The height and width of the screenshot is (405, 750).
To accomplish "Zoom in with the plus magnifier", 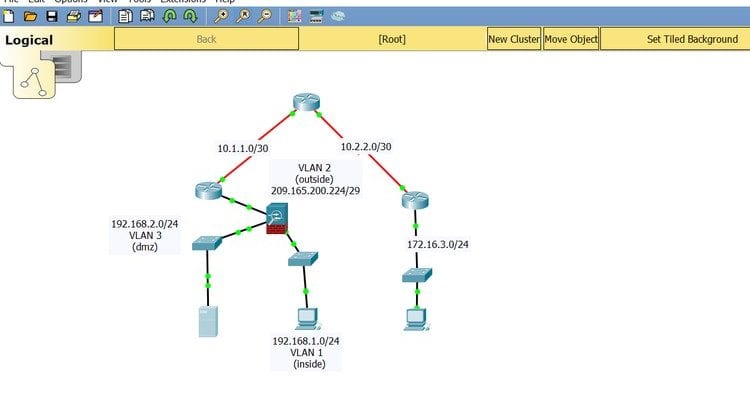I will (x=221, y=16).
